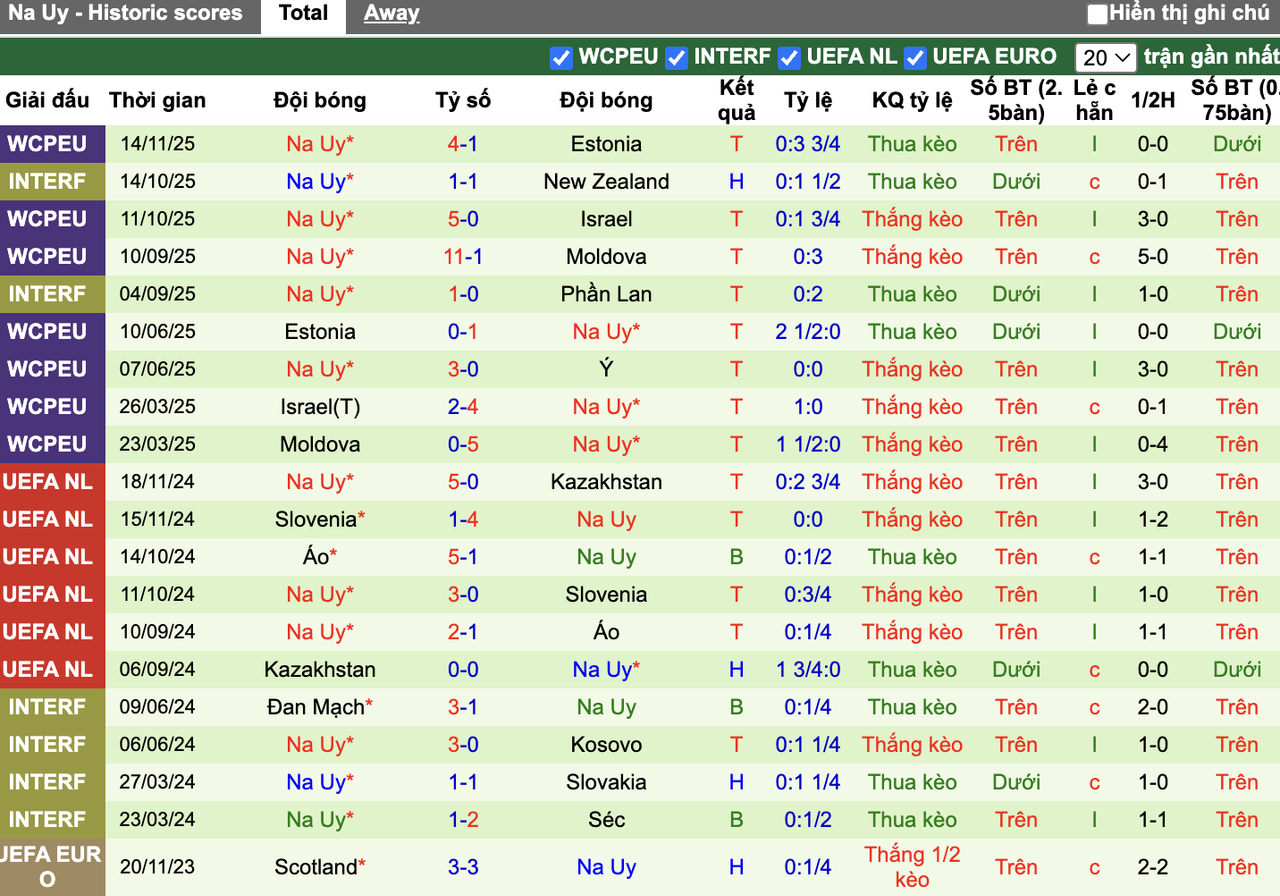
Task: Click the "Thời gian" column header
Action: (158, 100)
